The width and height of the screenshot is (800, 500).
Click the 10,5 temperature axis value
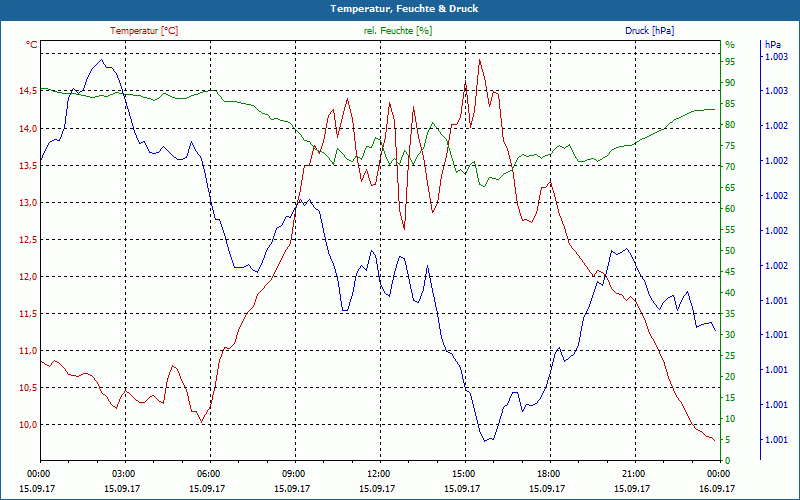29,388
